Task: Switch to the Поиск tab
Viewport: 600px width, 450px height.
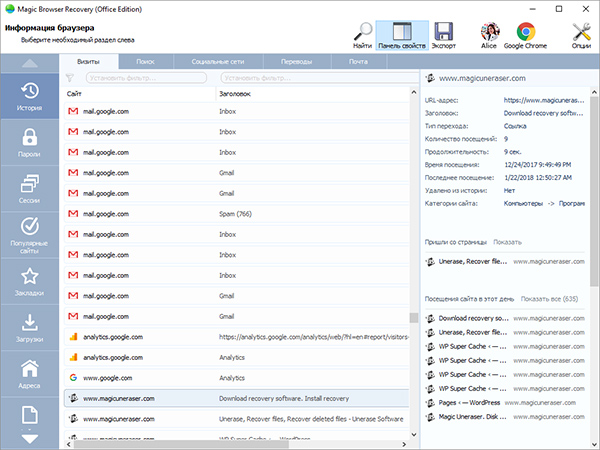Action: click(145, 62)
